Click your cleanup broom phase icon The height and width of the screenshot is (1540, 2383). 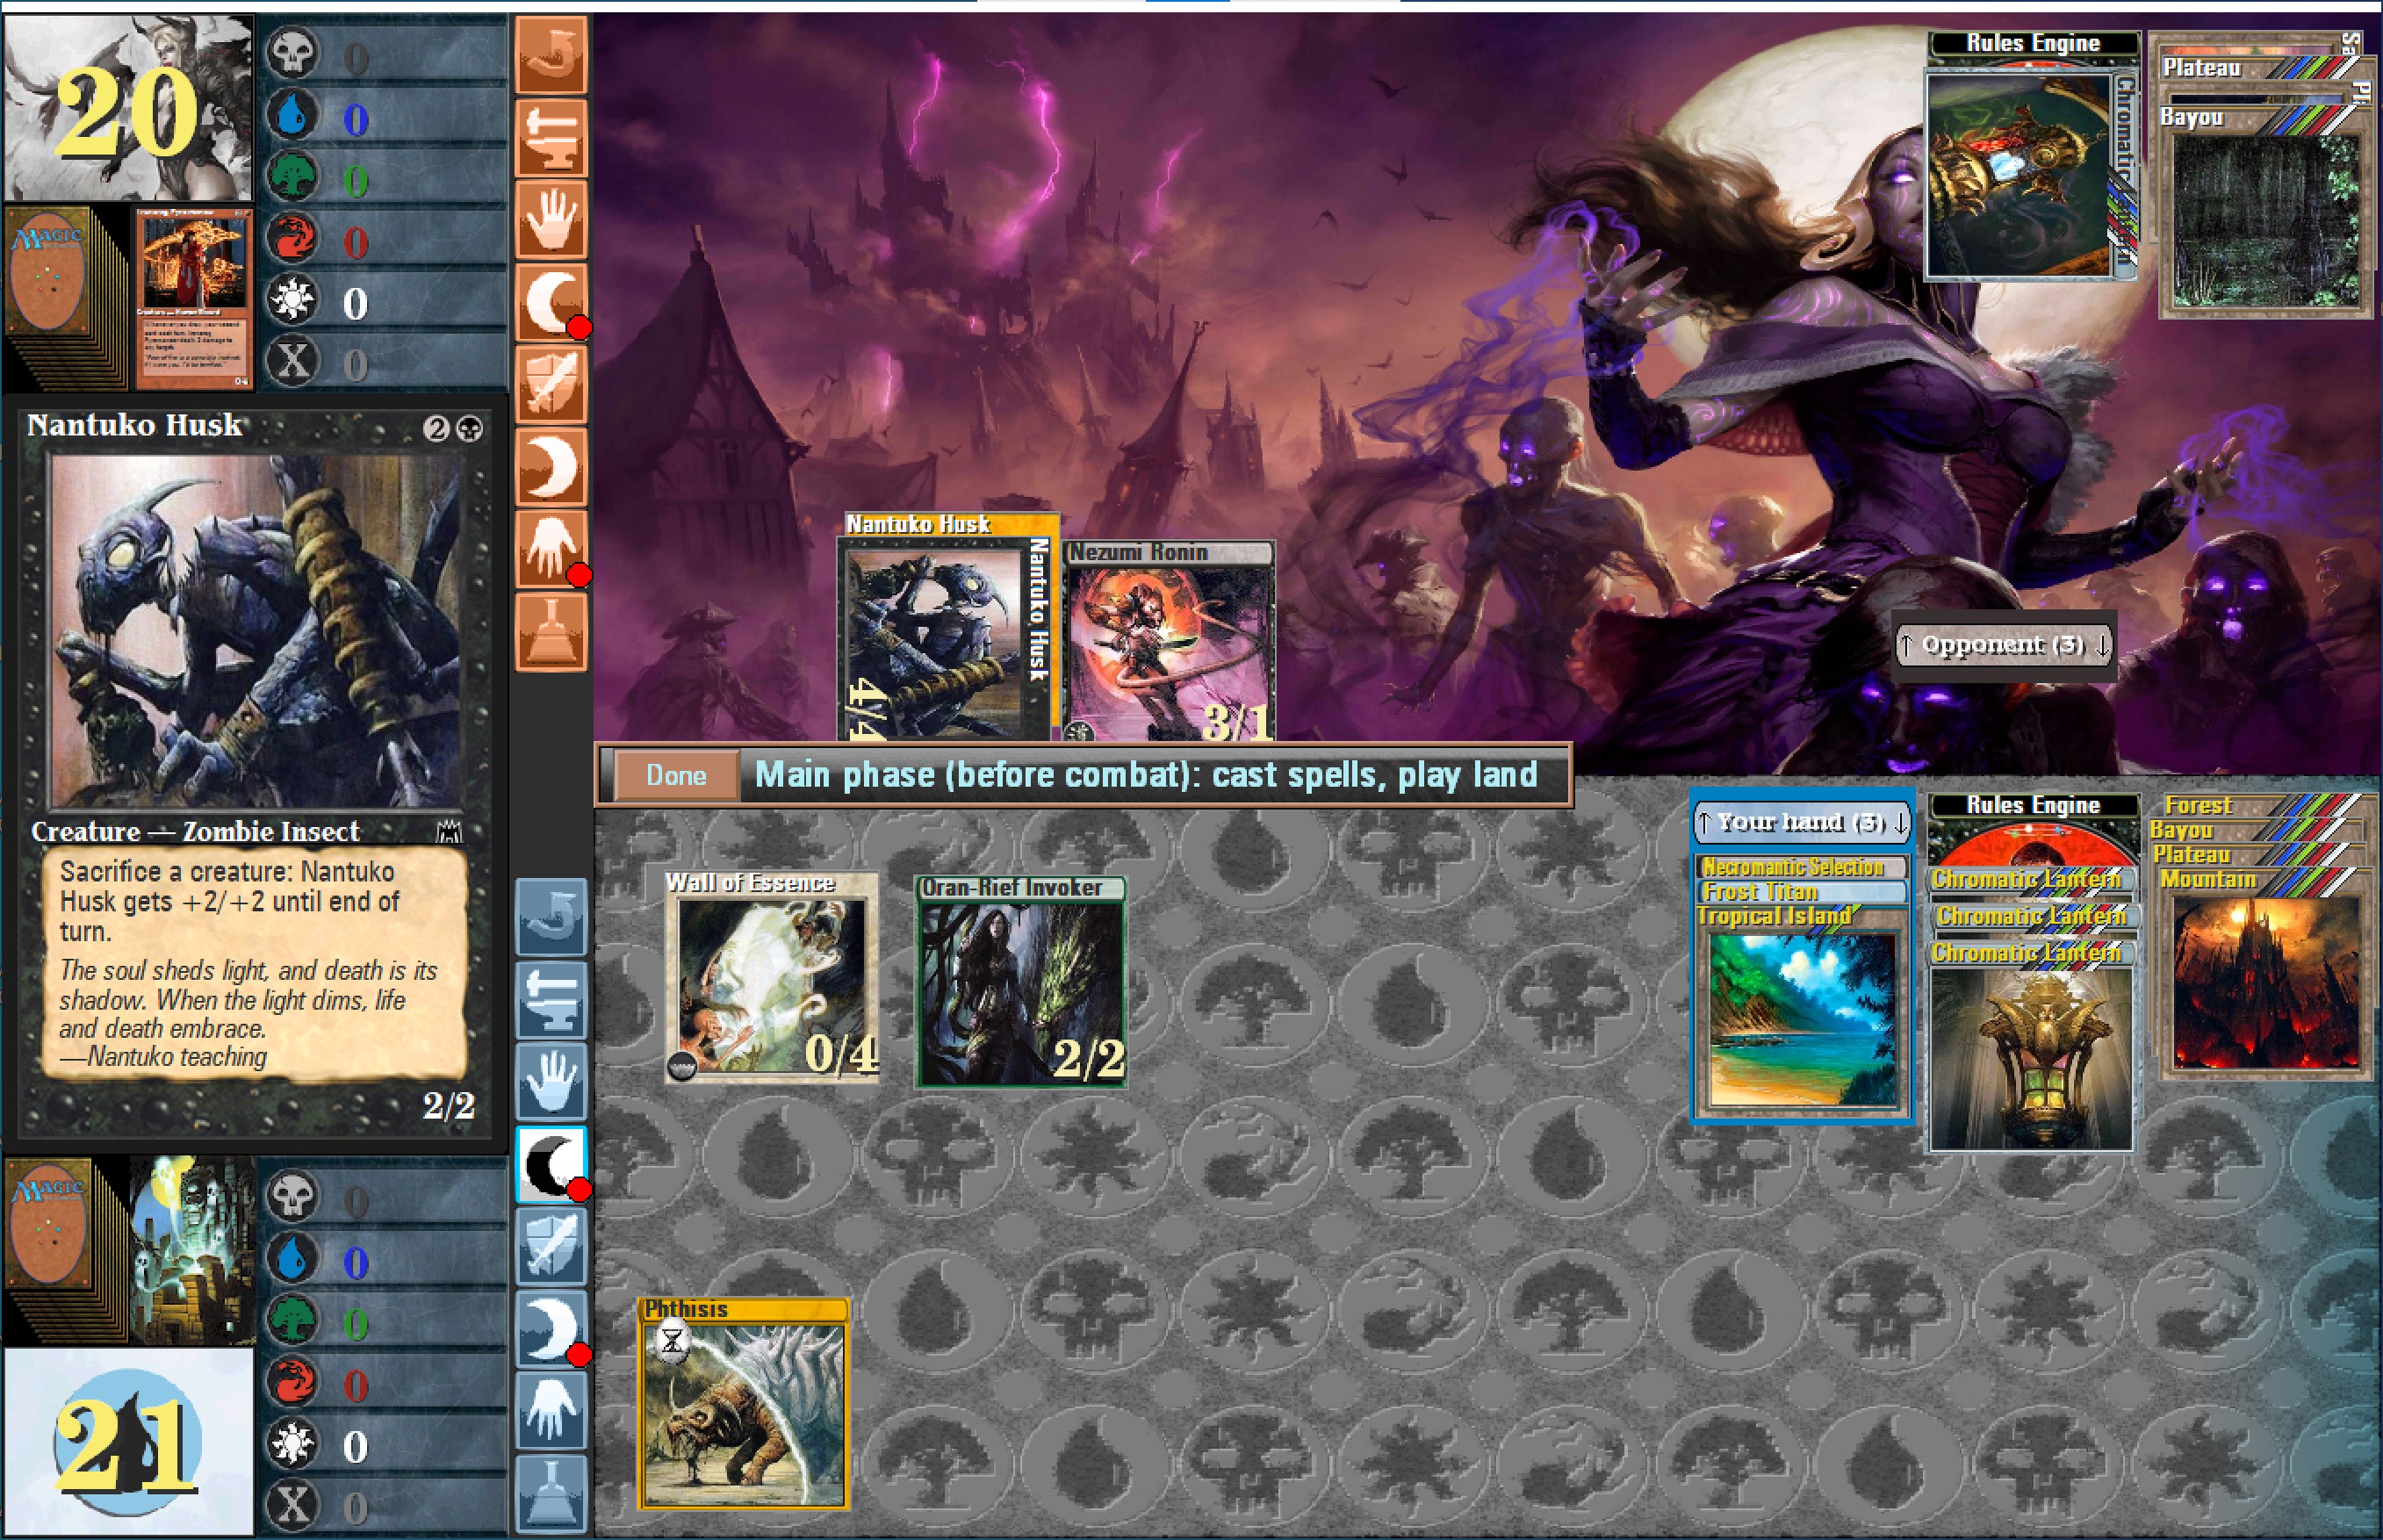click(551, 1494)
